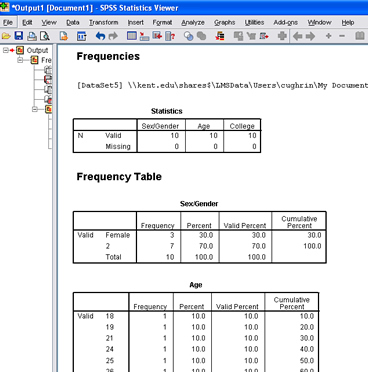Click the Demote right arrow icon
The width and height of the screenshot is (368, 372).
click(x=310, y=36)
